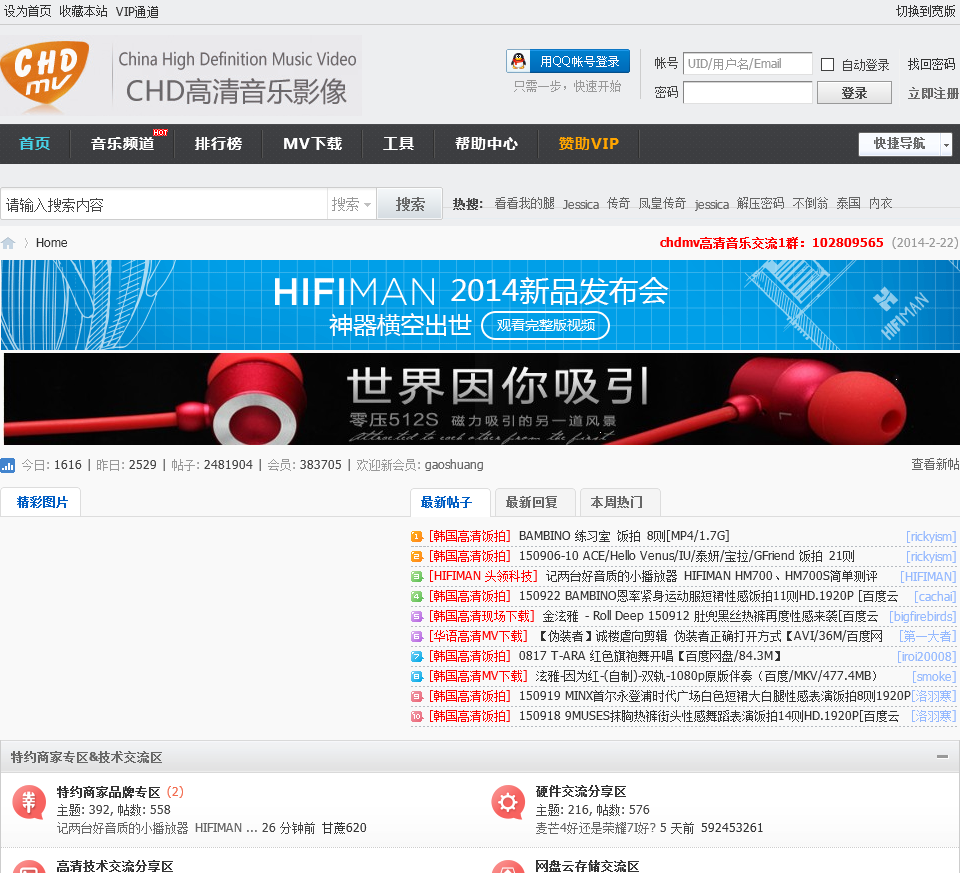Click 用QQ帐号登录 button
Screen dimensions: 960x873
click(568, 61)
